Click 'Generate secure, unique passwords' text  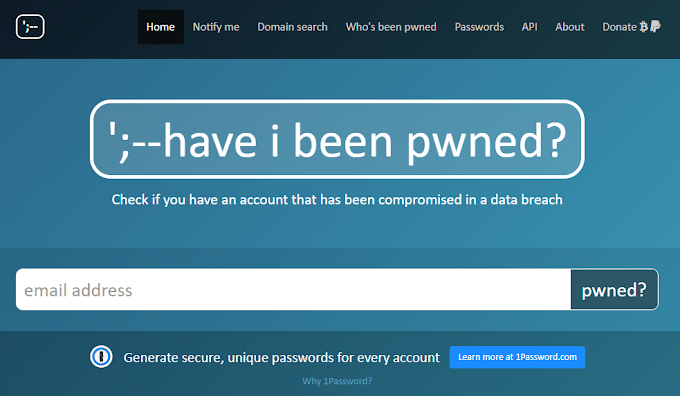[x=281, y=357]
